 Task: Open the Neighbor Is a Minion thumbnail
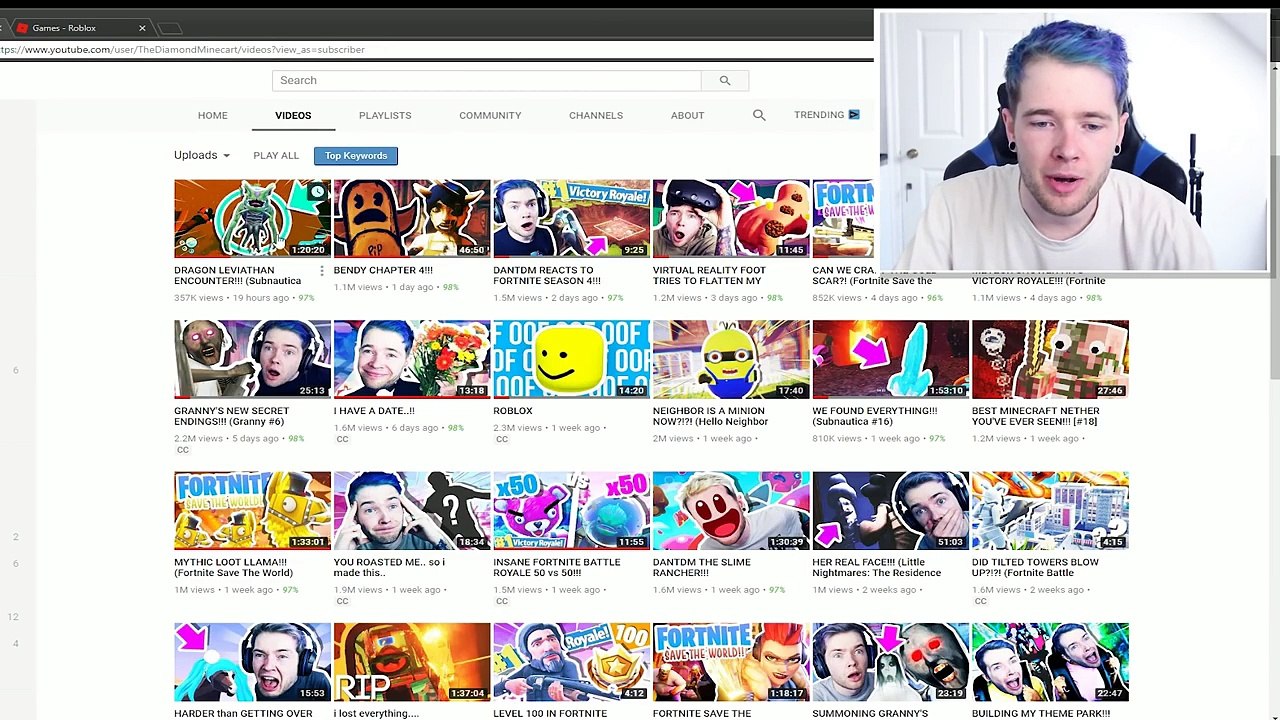(x=731, y=359)
